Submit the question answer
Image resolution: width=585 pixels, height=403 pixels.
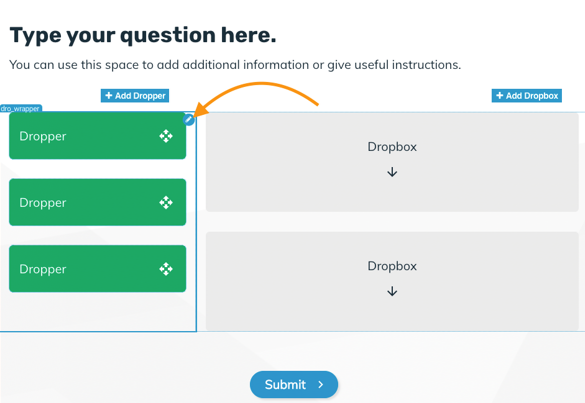tap(294, 384)
